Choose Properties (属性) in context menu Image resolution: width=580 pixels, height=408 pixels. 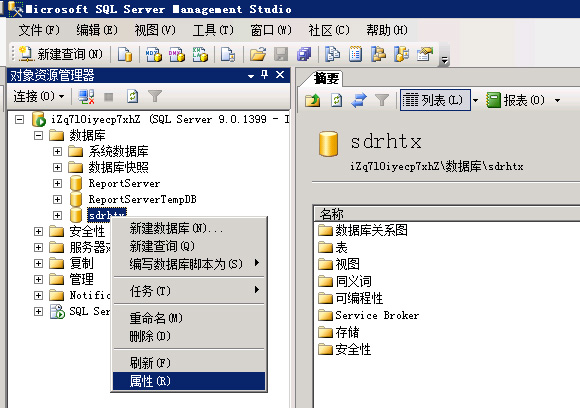[189, 381]
